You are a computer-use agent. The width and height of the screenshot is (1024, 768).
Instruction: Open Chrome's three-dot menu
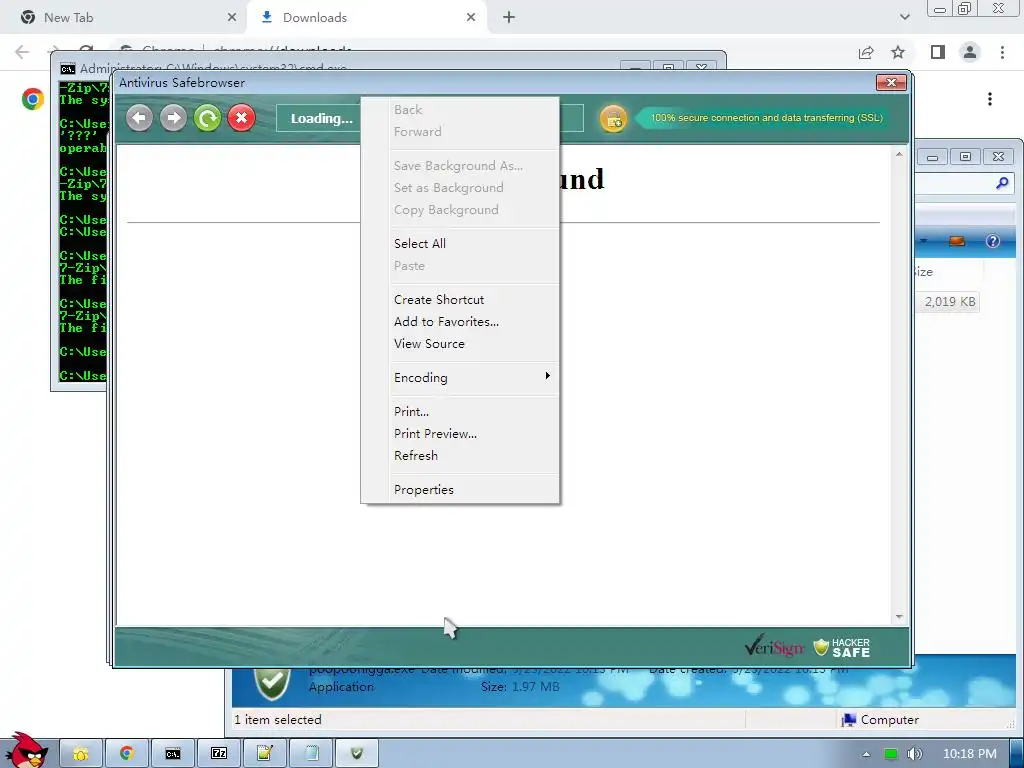pos(1002,52)
